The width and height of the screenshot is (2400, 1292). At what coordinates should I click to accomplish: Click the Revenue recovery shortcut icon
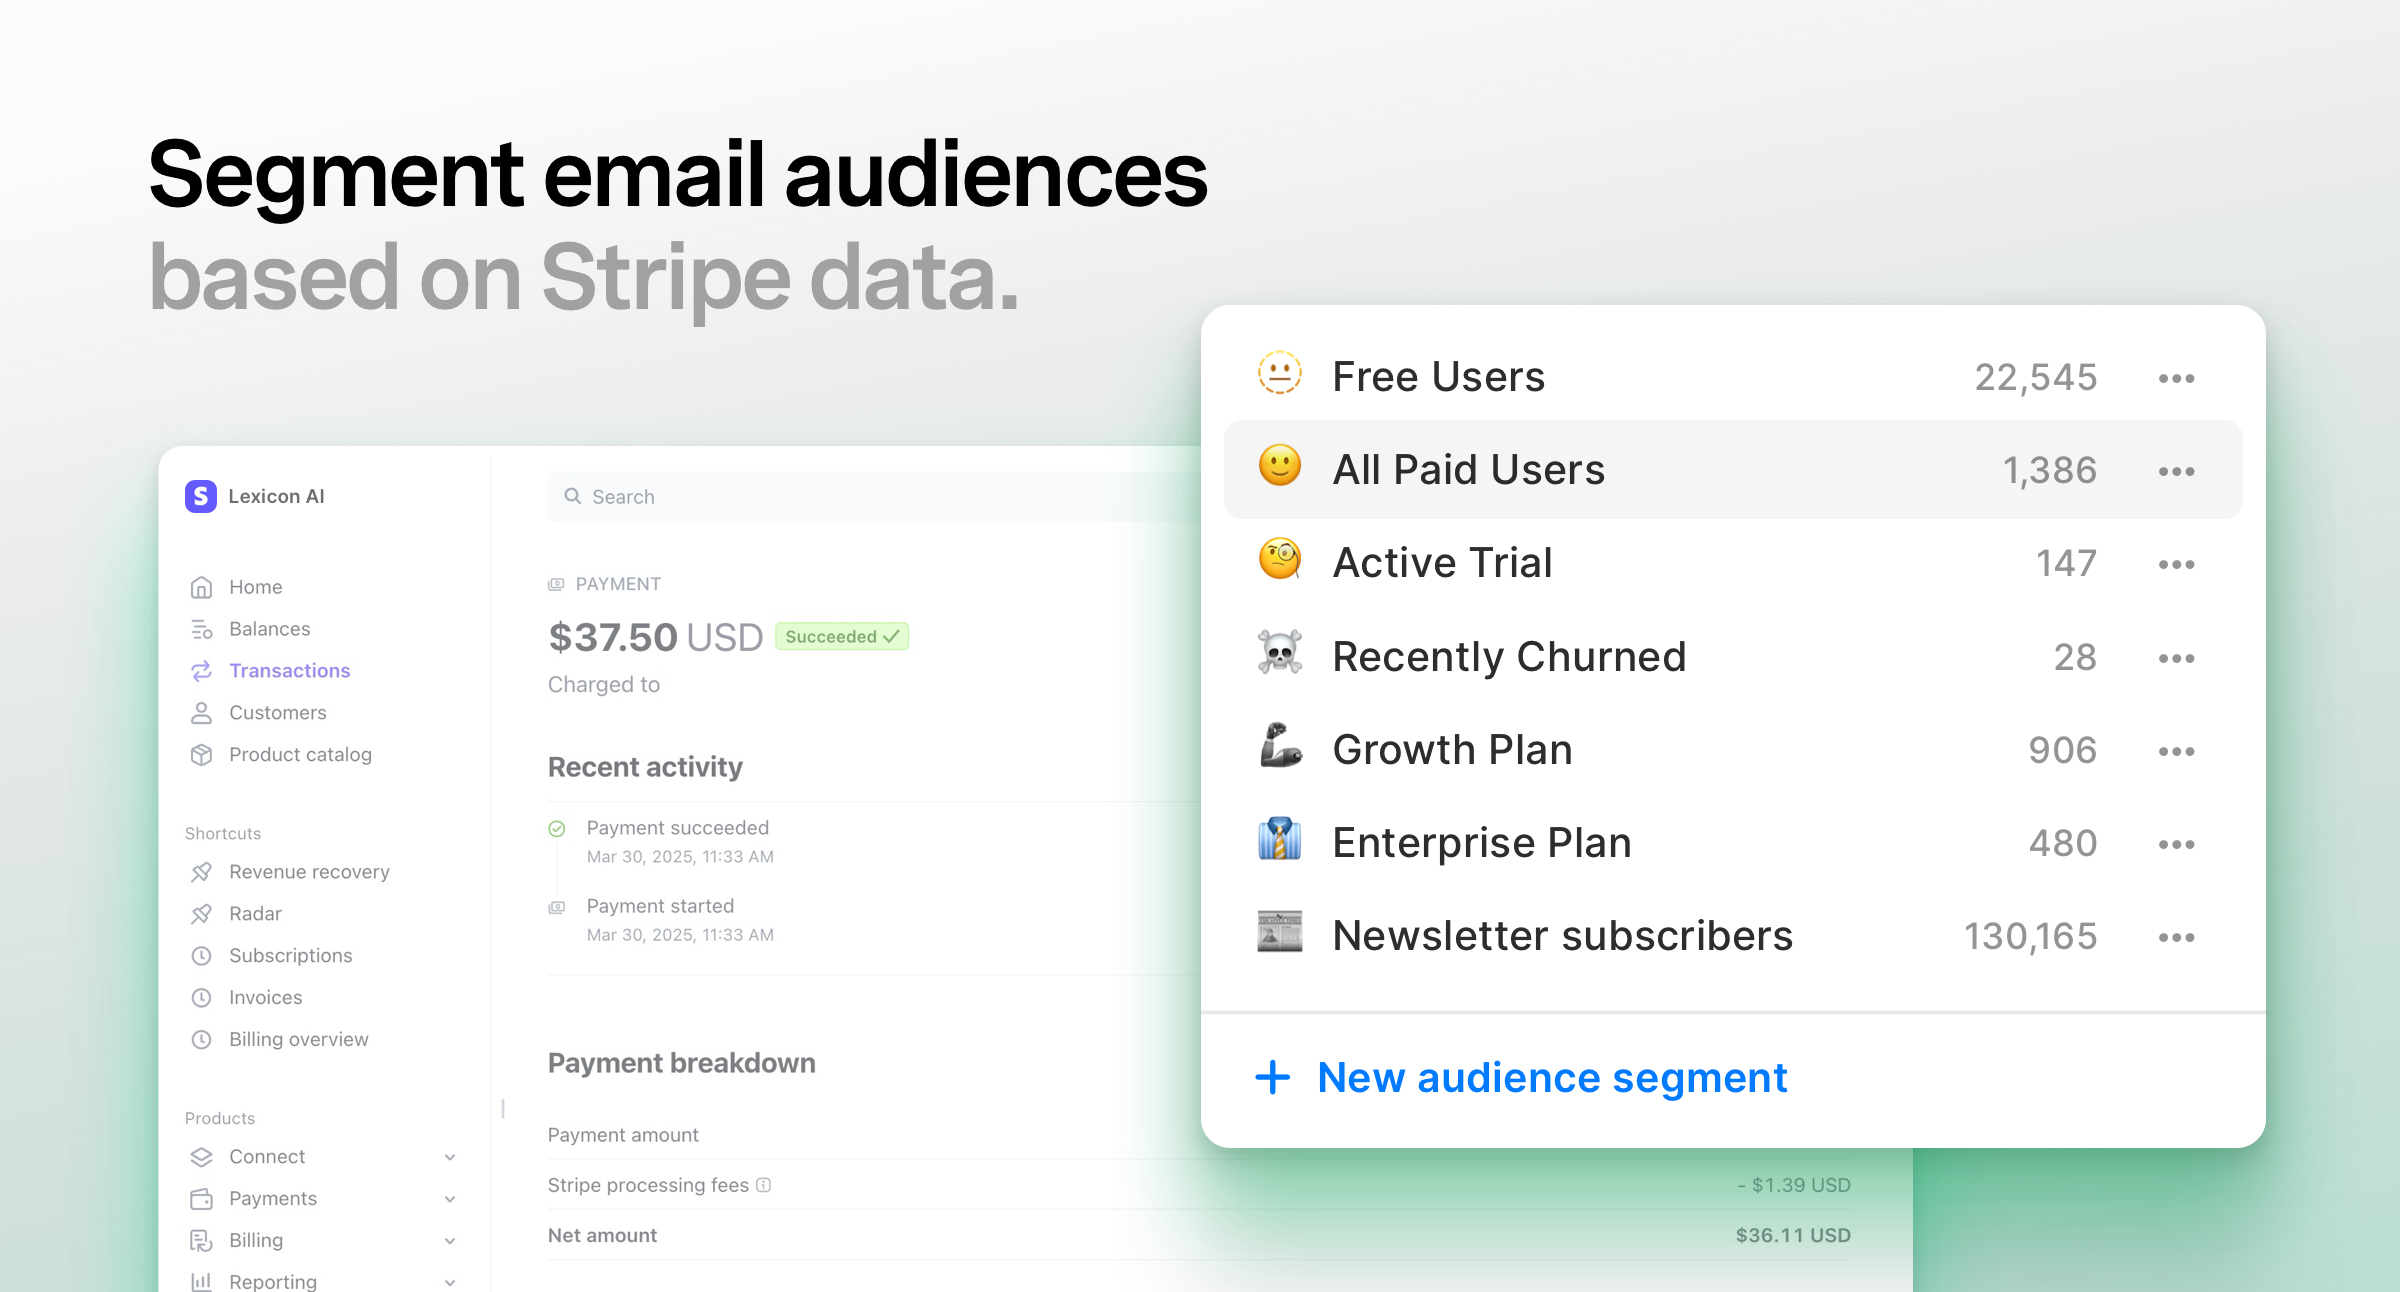[x=200, y=871]
